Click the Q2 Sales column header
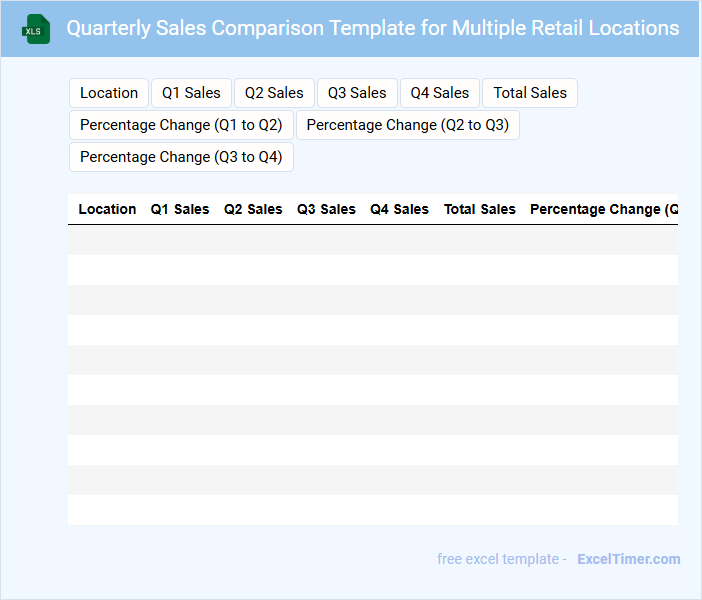Viewport: 702px width, 600px height. 253,209
